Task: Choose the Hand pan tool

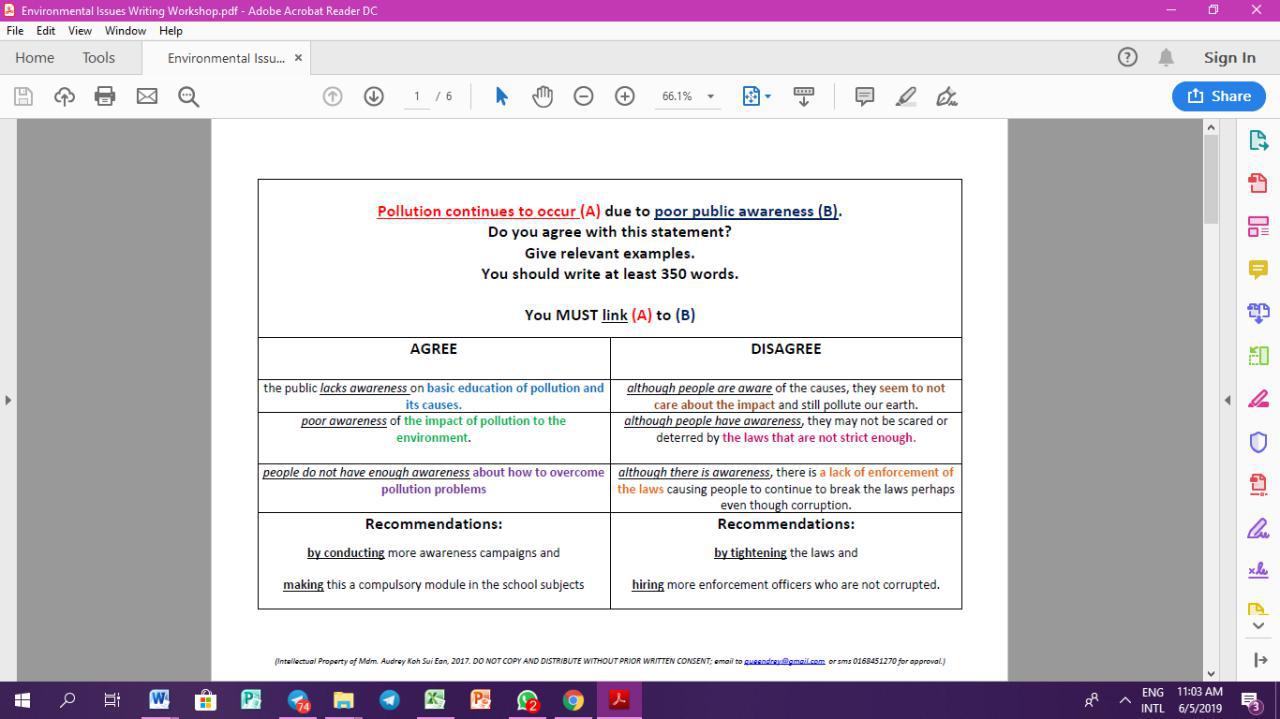Action: [x=542, y=96]
